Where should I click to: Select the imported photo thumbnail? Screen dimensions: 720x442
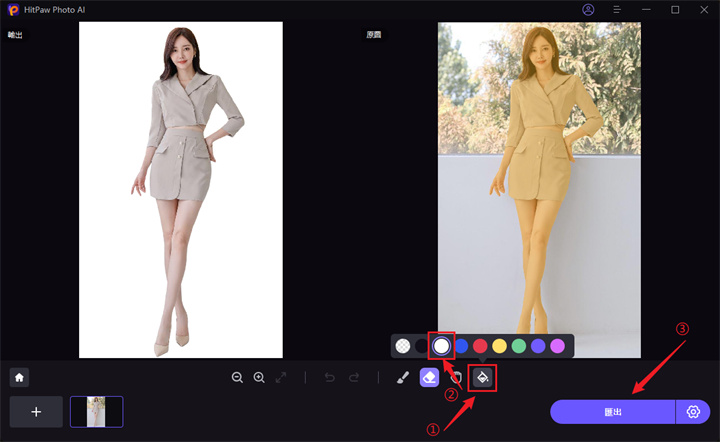(x=96, y=412)
